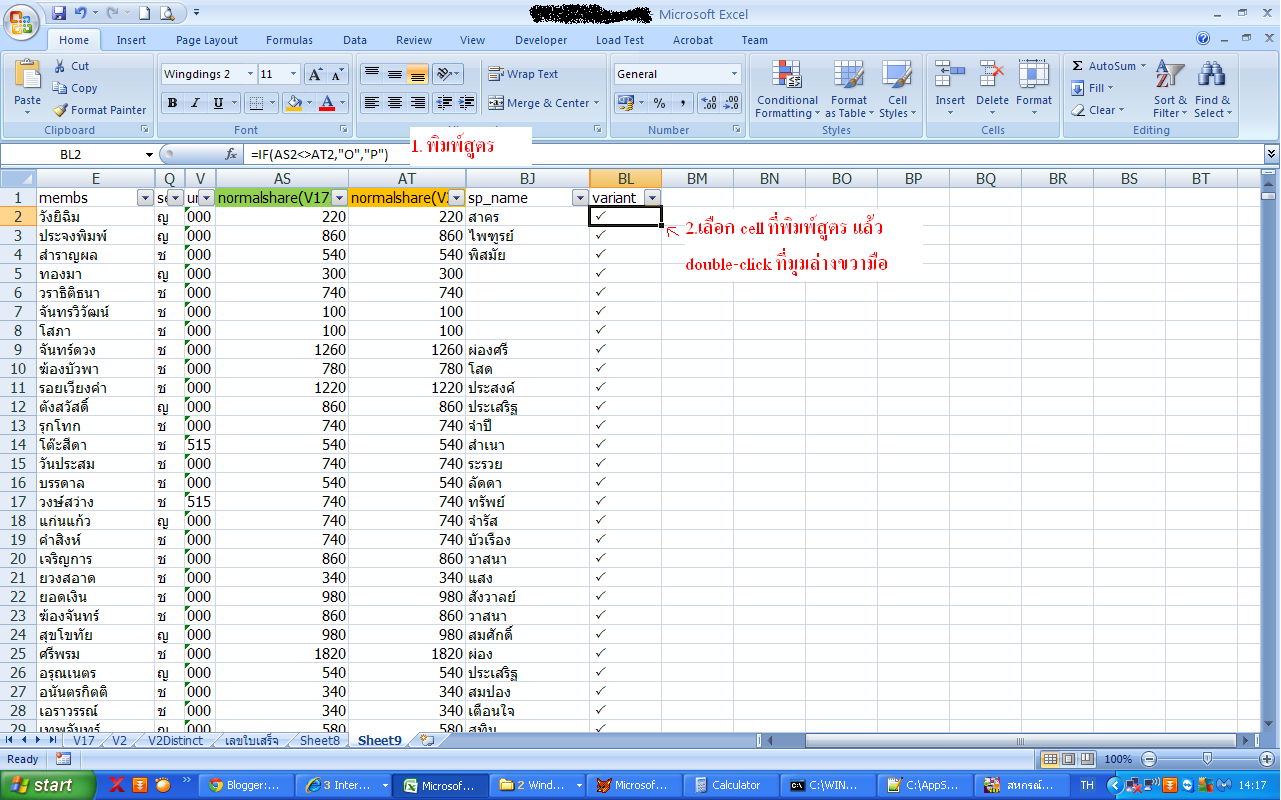The image size is (1281, 800).
Task: Open the Sheet8 worksheet tab
Action: pos(320,740)
